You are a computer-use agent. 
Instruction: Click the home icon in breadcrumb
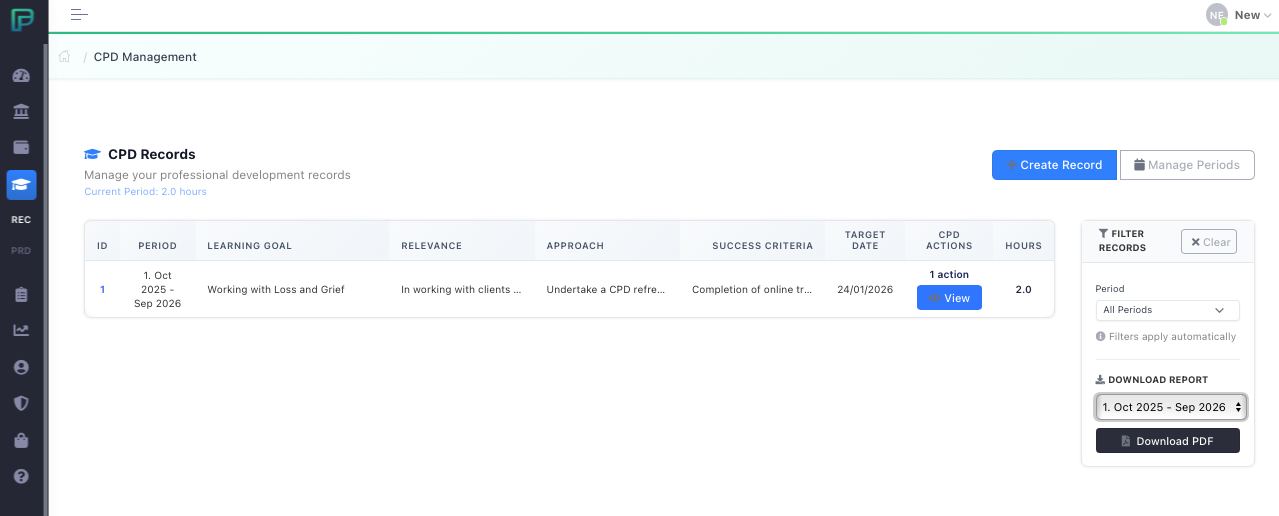click(x=65, y=57)
